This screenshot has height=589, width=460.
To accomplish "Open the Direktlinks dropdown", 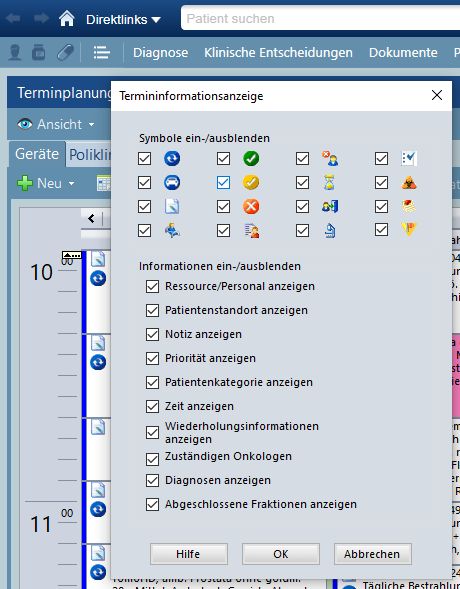I will (x=123, y=19).
